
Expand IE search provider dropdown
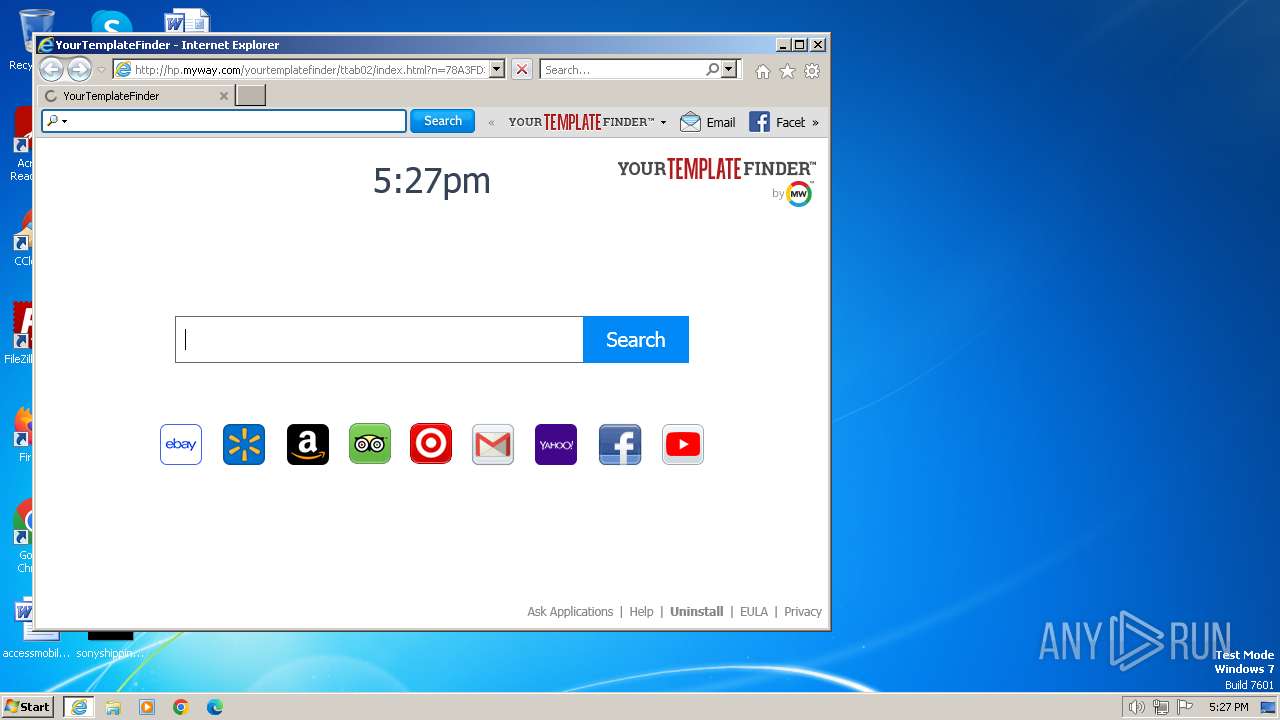[x=729, y=70]
